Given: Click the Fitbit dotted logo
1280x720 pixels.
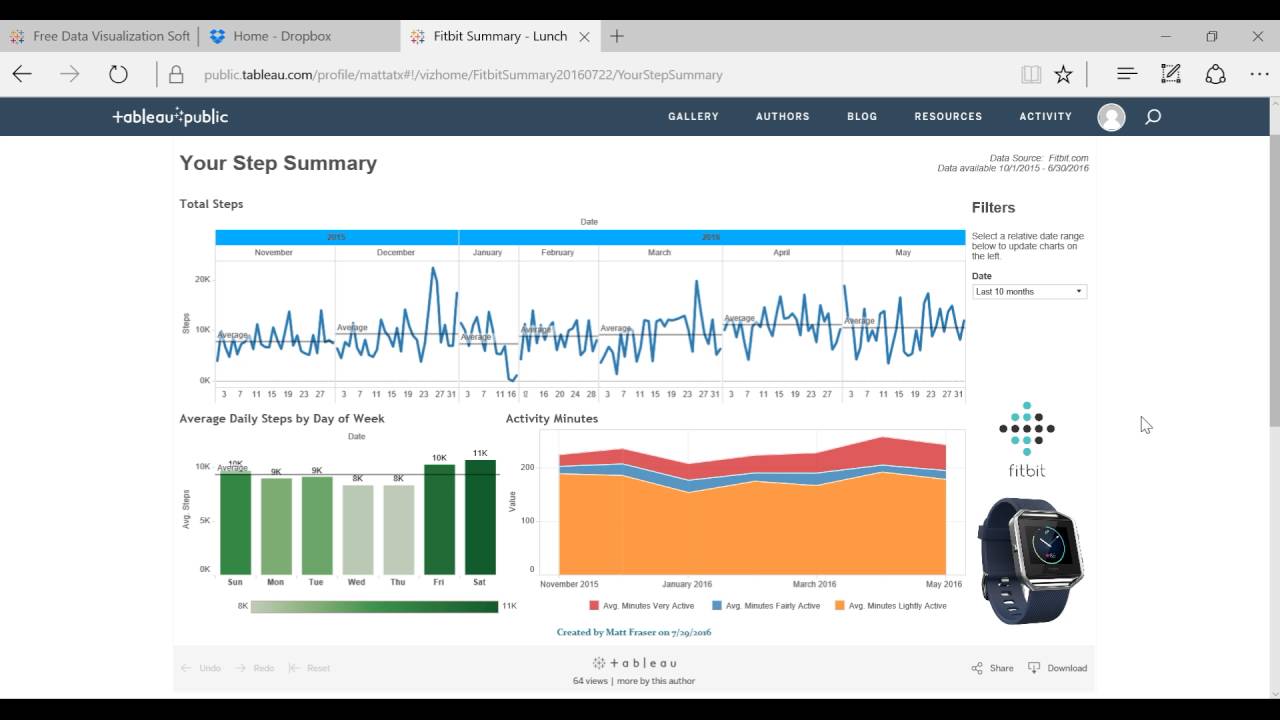Looking at the screenshot, I should tap(1027, 428).
